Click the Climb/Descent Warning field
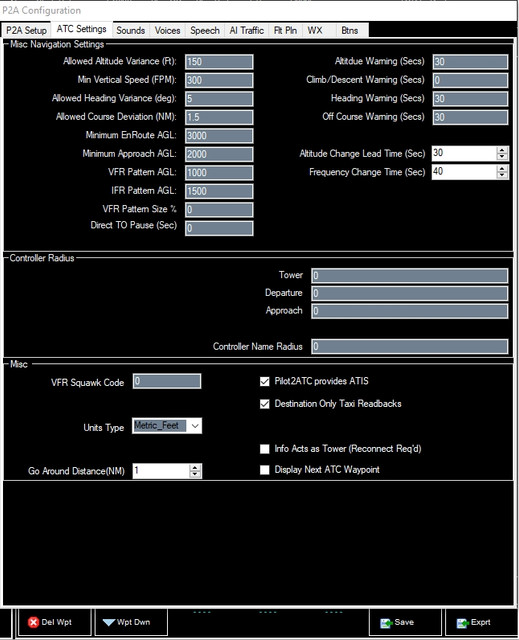The width and height of the screenshot is (519, 640). click(x=470, y=80)
